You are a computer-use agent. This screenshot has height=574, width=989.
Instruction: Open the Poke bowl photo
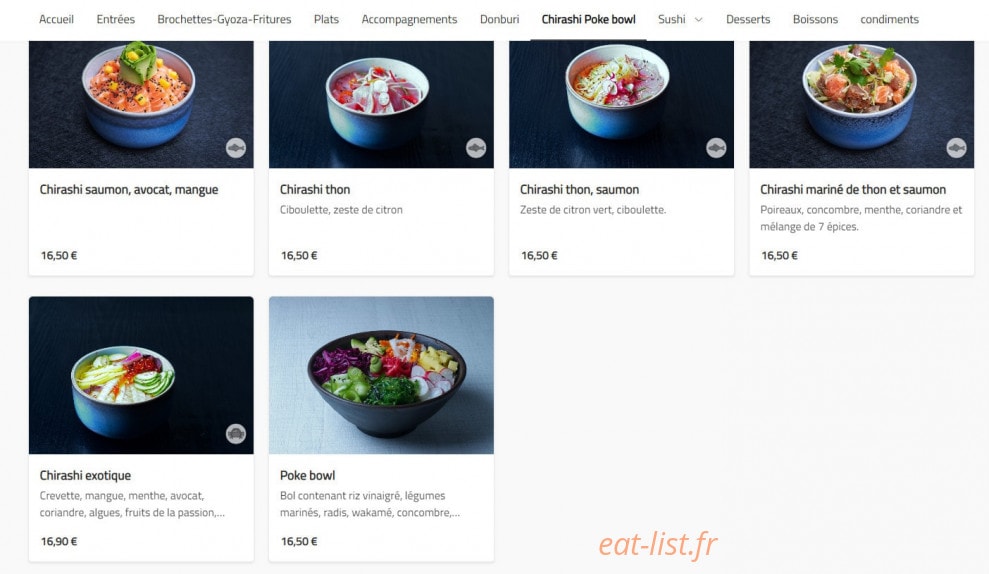coord(381,375)
